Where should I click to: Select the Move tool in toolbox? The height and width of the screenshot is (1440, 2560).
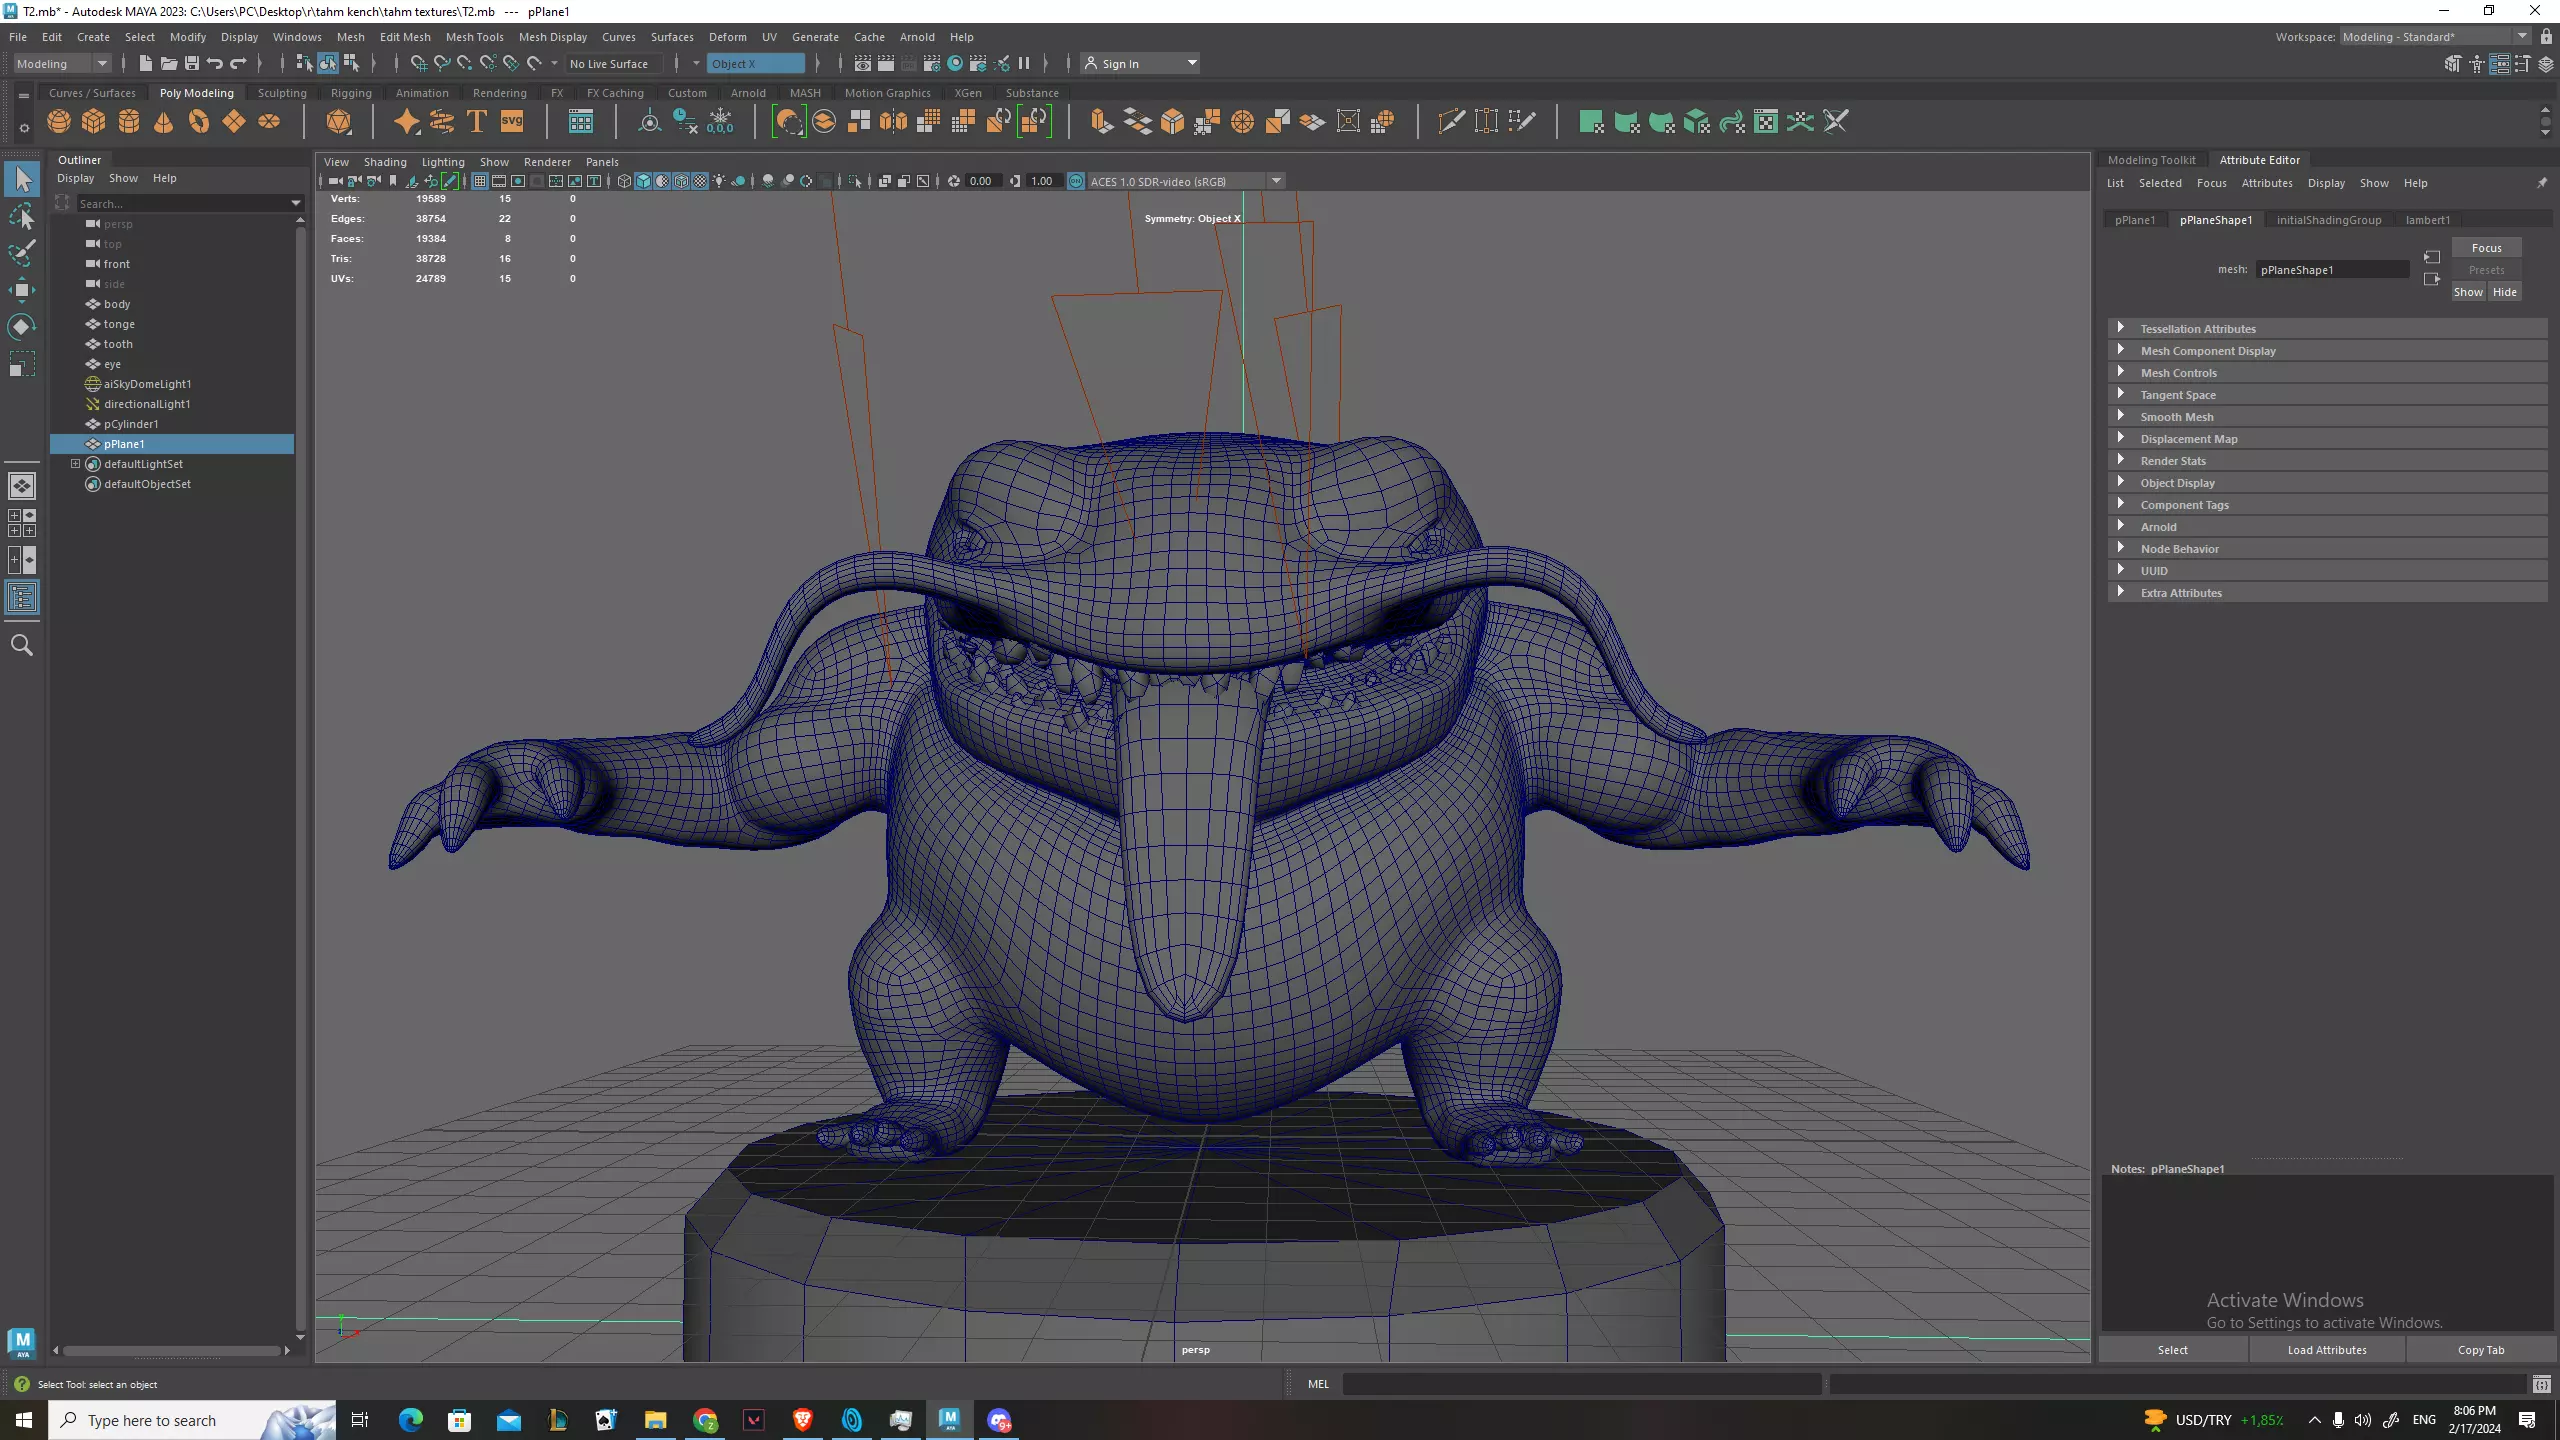22,290
